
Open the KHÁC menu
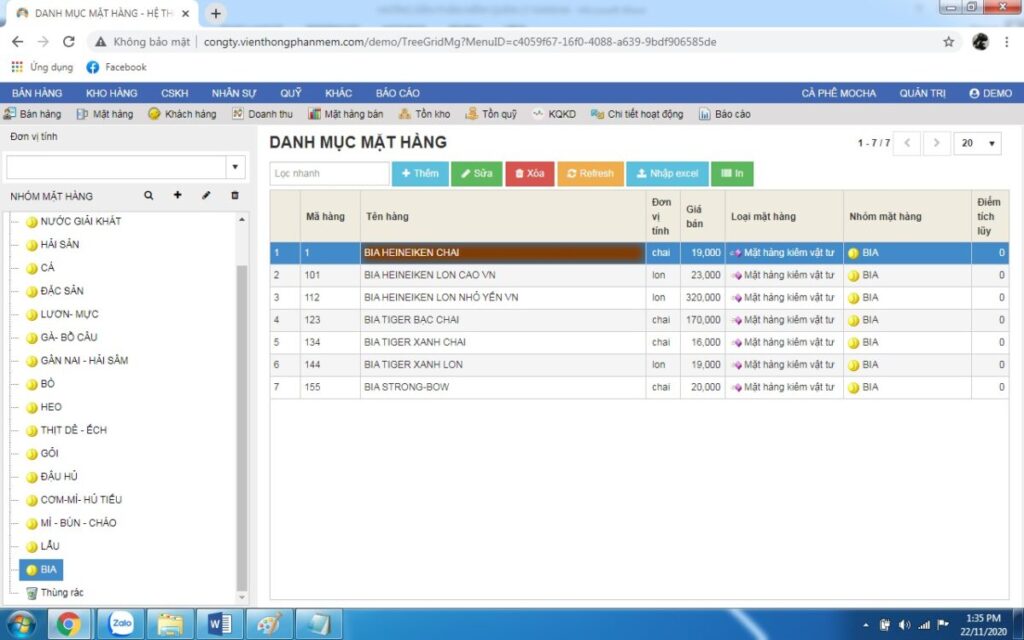pos(338,93)
